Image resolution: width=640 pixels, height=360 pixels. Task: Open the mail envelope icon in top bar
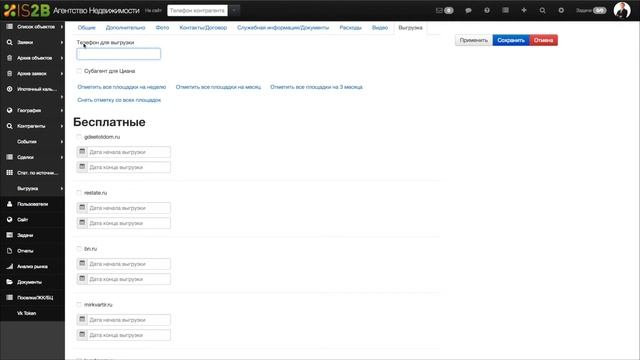click(x=439, y=11)
